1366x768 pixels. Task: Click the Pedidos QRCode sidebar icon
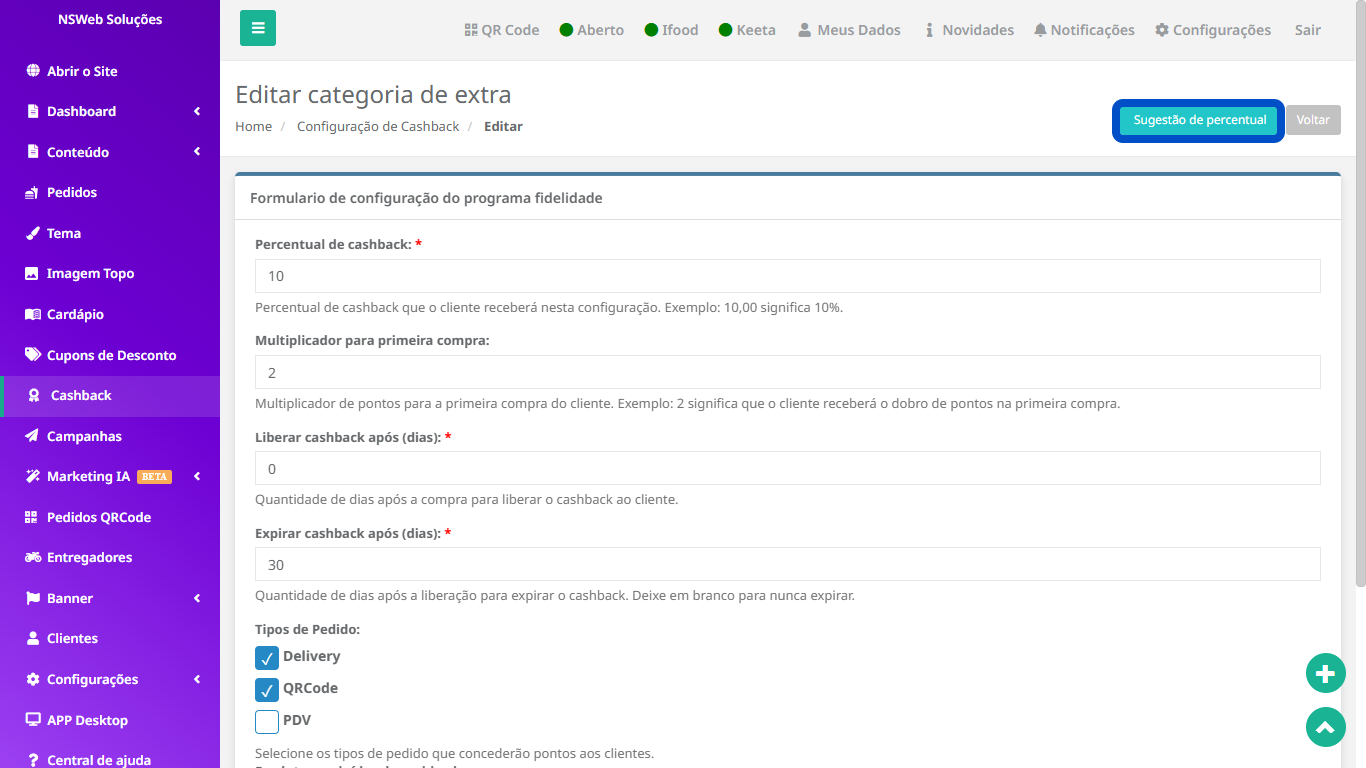point(32,517)
